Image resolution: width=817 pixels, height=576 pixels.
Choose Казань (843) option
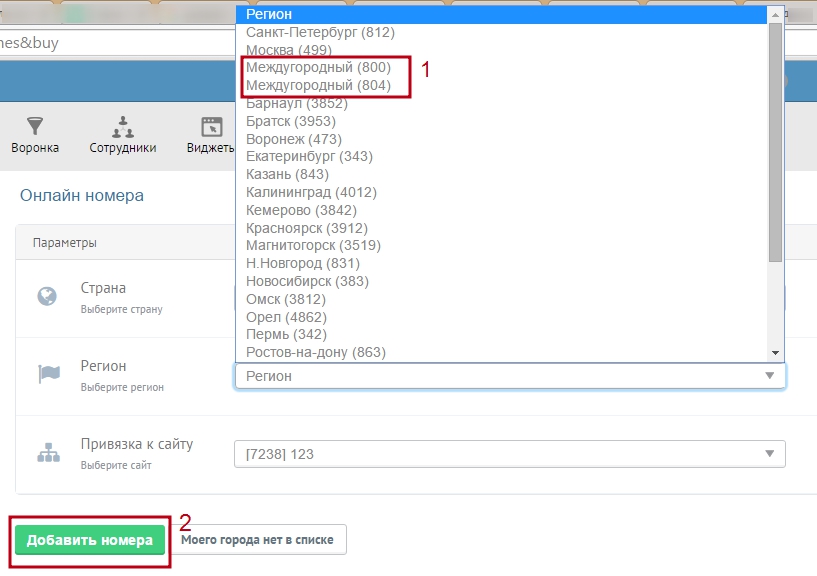tap(502, 174)
